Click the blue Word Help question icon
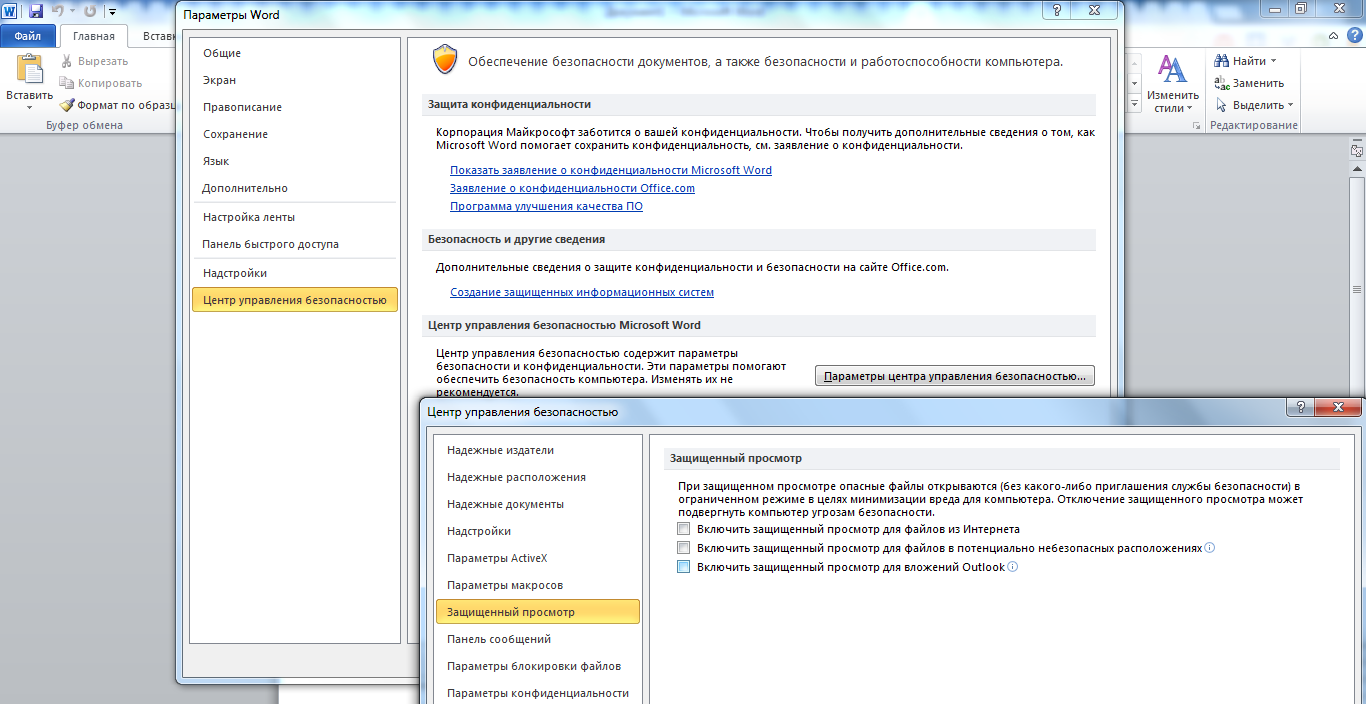The width and height of the screenshot is (1366, 704). click(x=1355, y=36)
